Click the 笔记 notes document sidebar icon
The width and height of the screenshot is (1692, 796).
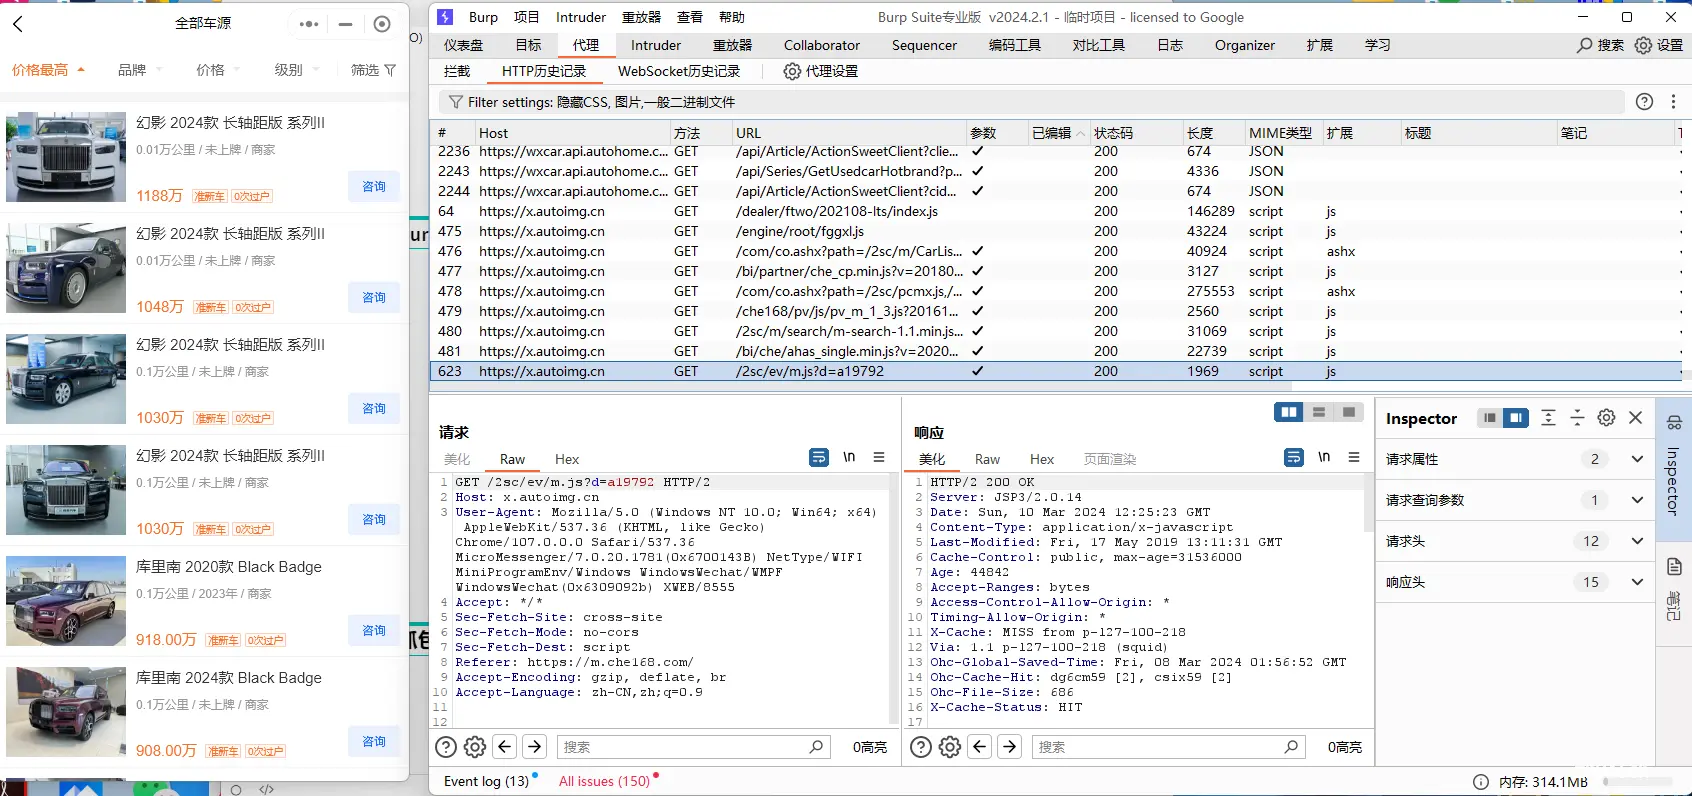pos(1674,567)
